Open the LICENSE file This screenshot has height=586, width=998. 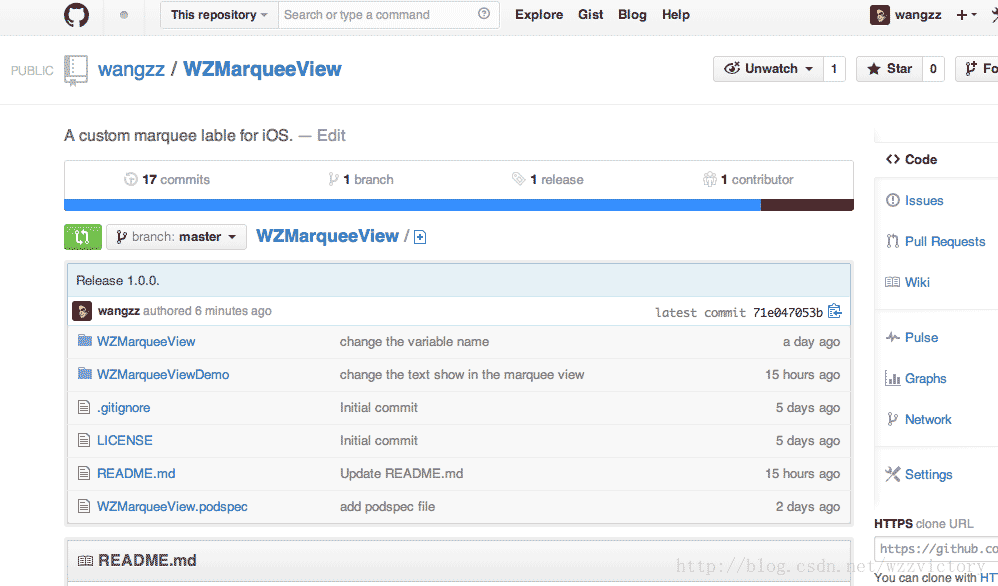click(x=125, y=440)
